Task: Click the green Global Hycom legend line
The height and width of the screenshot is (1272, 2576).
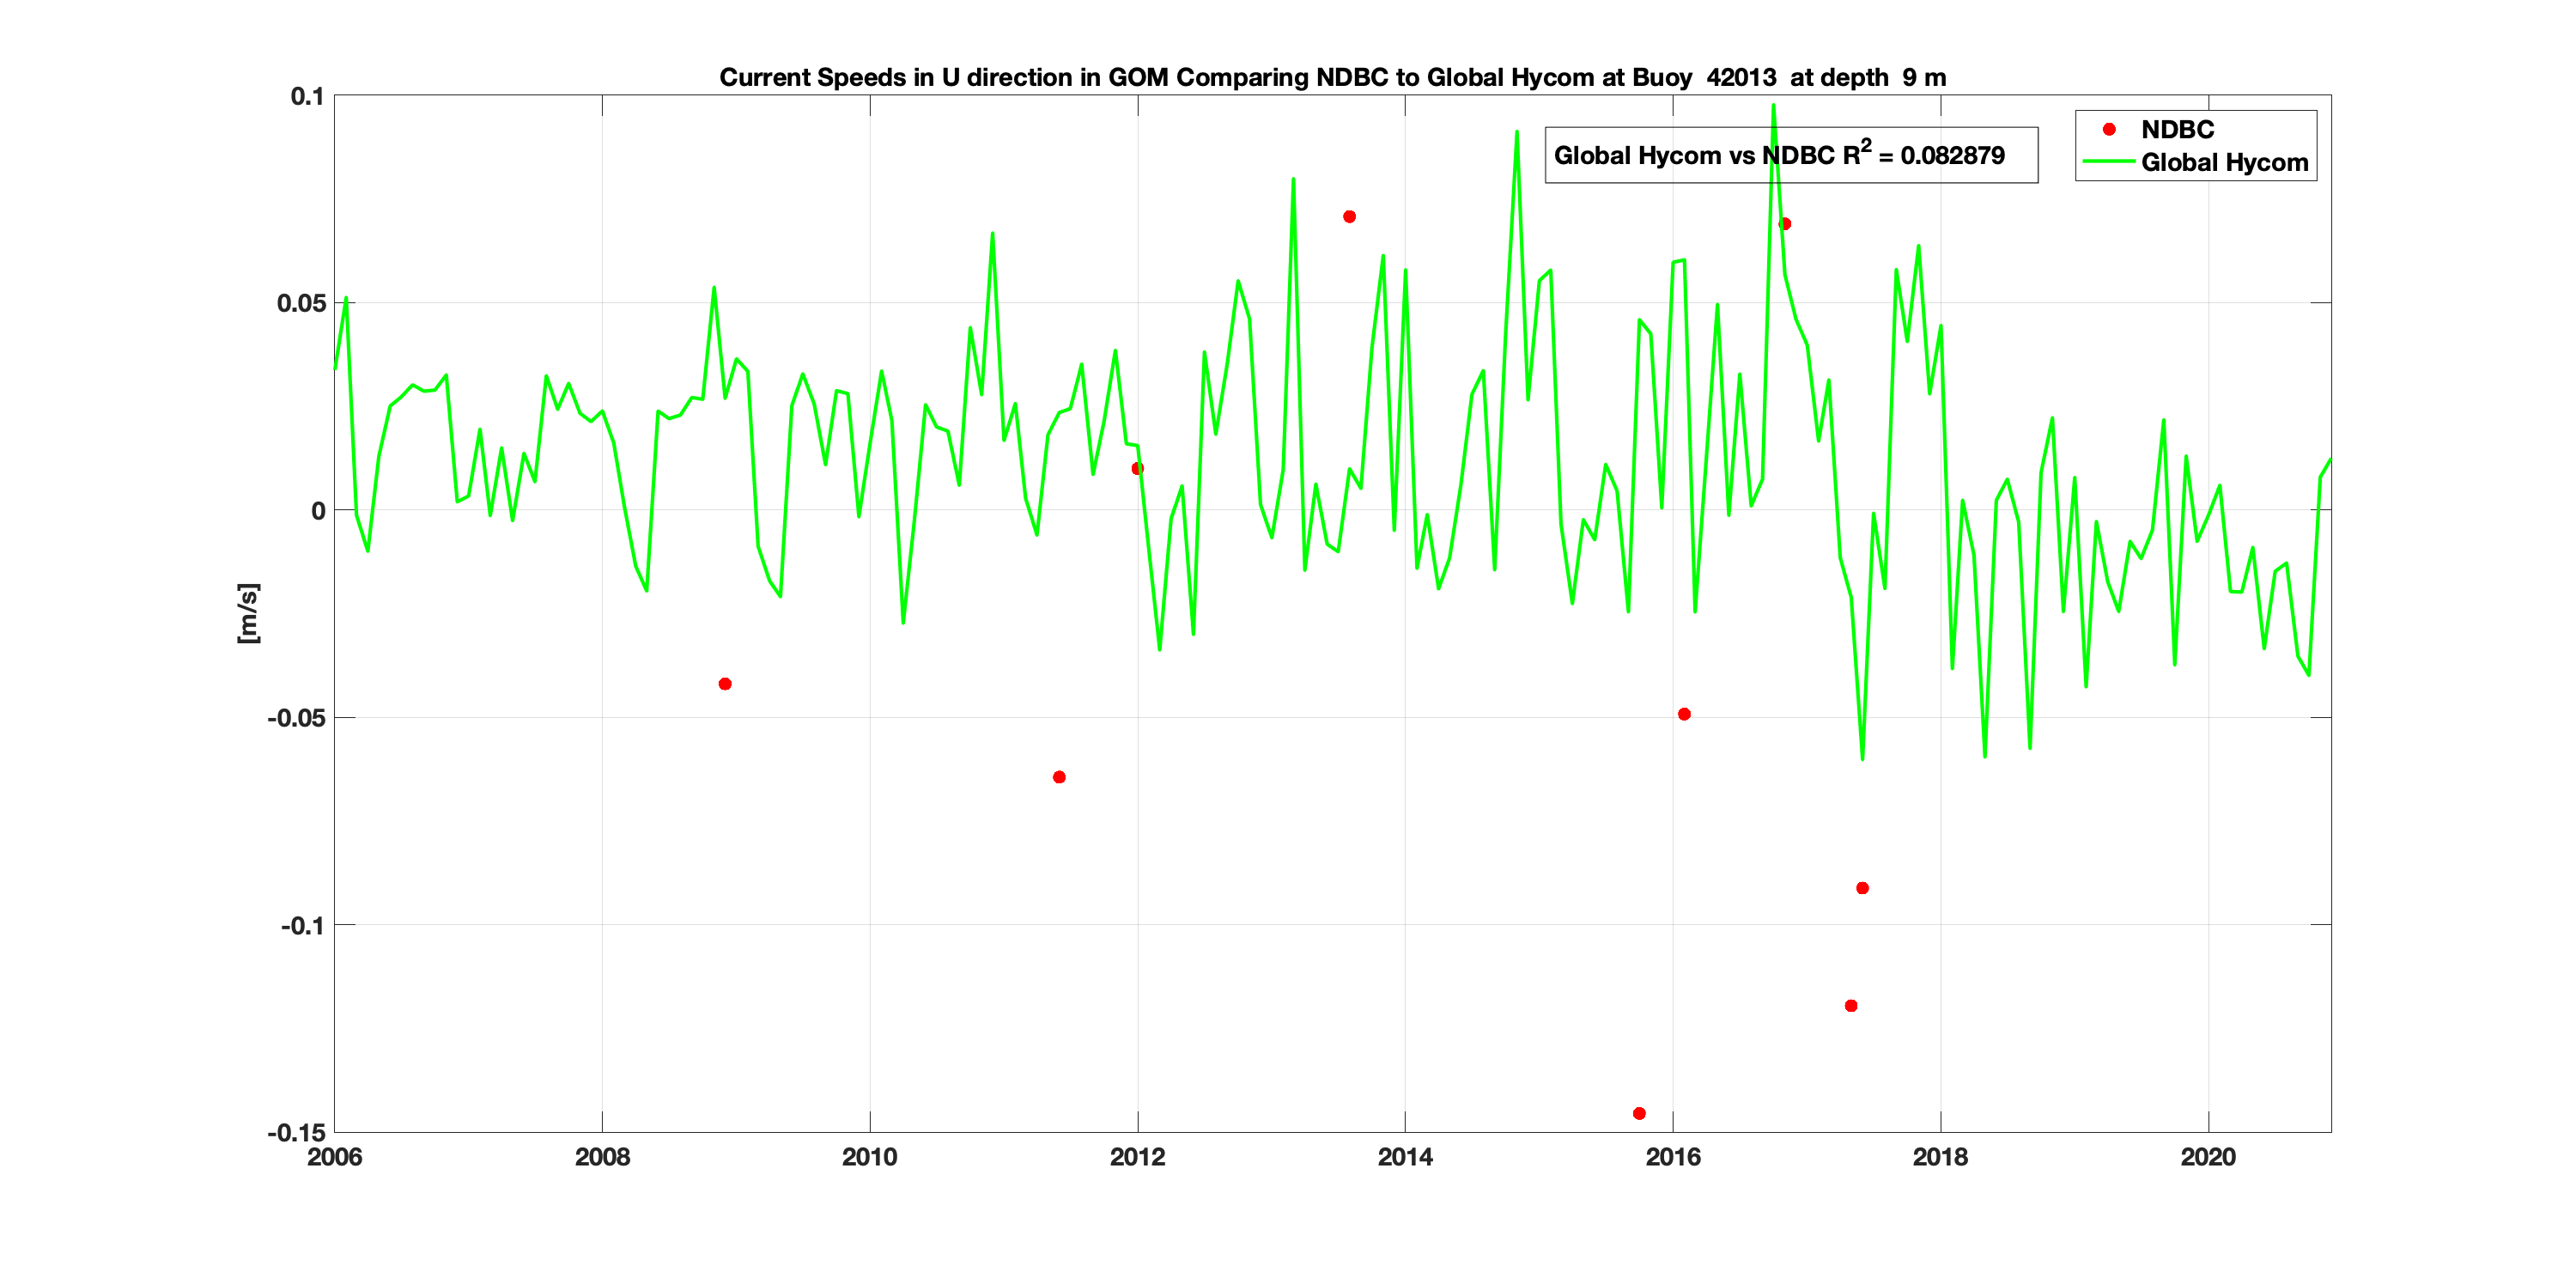Action: coord(2108,162)
